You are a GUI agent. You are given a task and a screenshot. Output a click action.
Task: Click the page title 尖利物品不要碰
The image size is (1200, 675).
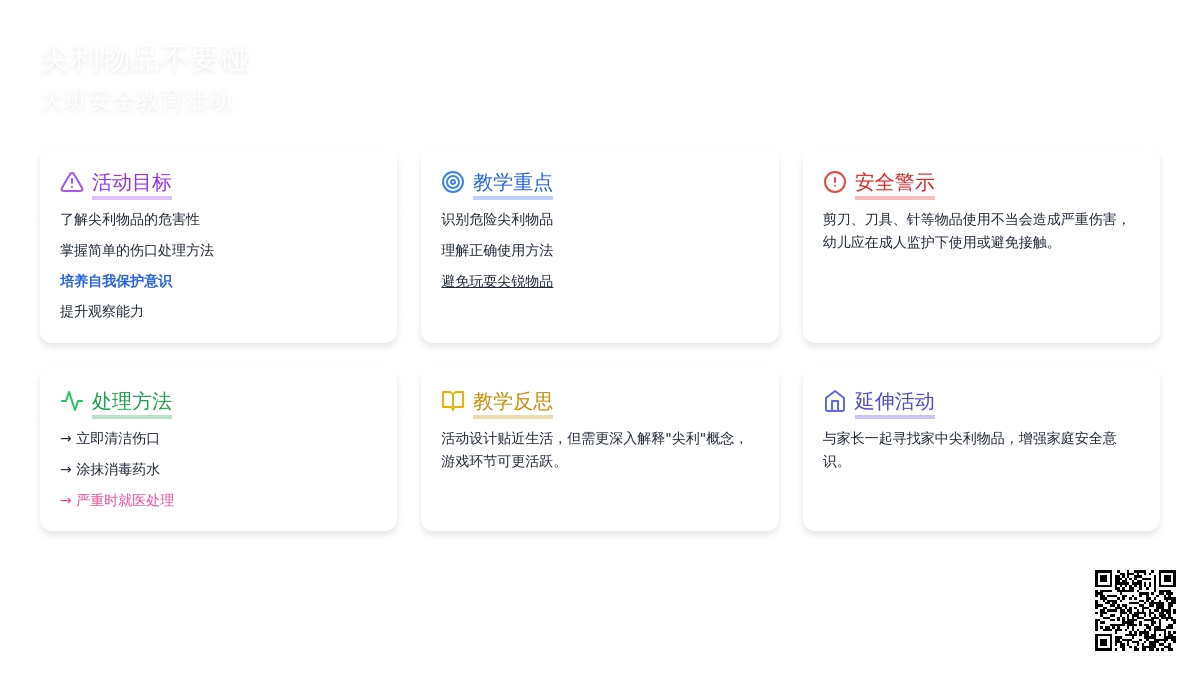point(145,60)
